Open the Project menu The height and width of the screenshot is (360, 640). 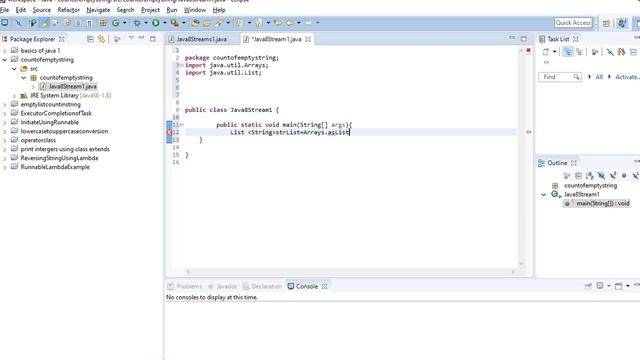pyautogui.click(x=150, y=10)
